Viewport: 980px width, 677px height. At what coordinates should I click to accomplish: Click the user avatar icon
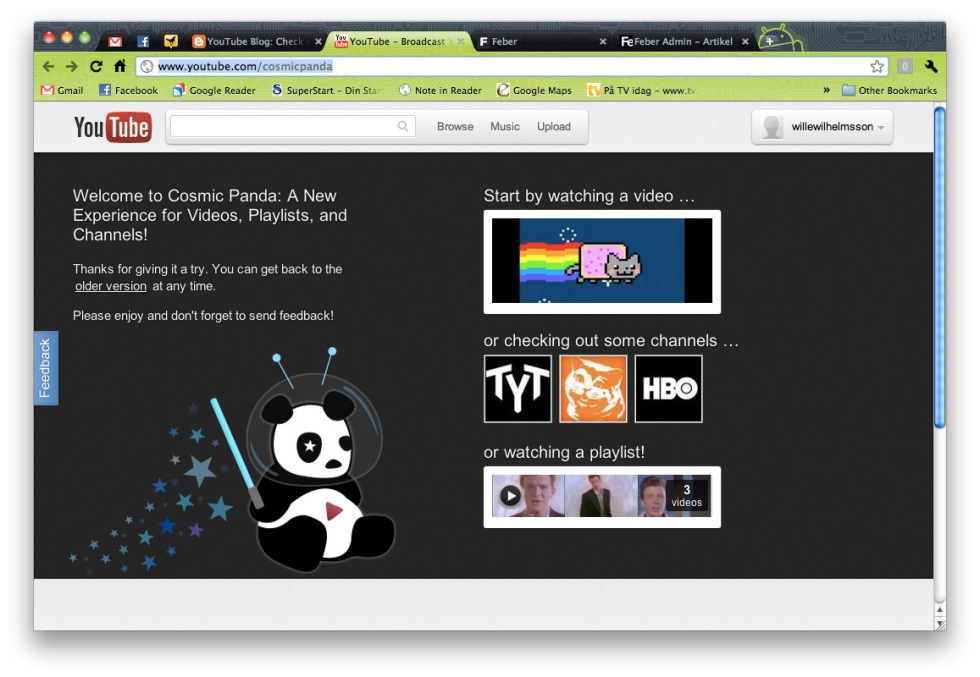(x=772, y=127)
